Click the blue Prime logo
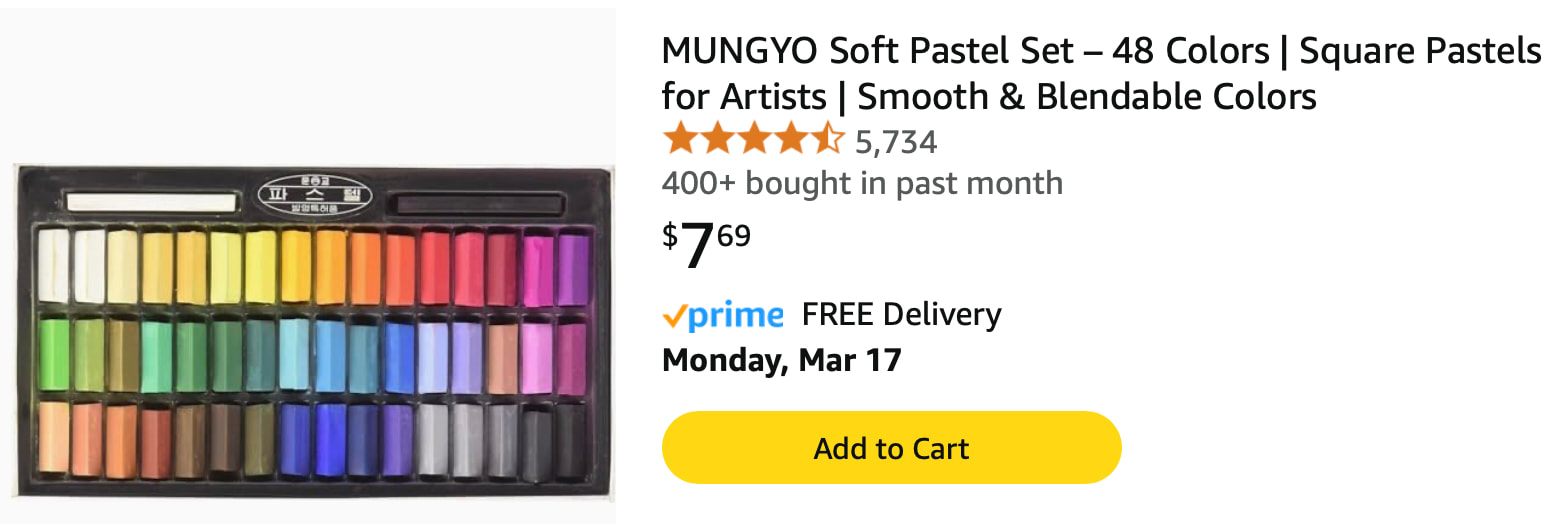The width and height of the screenshot is (1564, 524). pos(735,317)
